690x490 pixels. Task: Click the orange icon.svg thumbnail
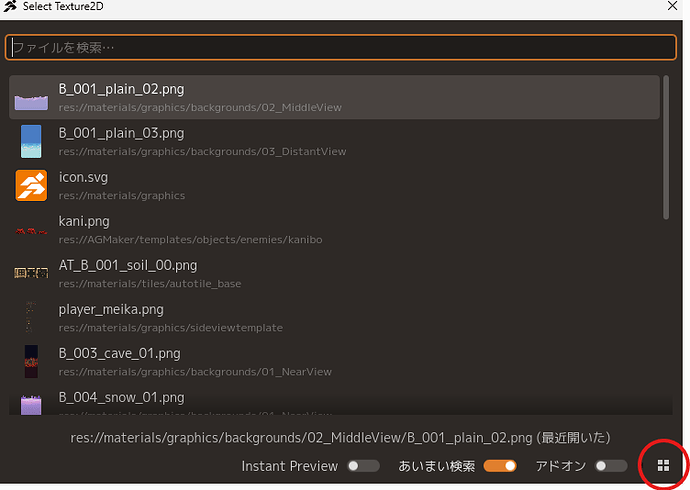click(31, 186)
